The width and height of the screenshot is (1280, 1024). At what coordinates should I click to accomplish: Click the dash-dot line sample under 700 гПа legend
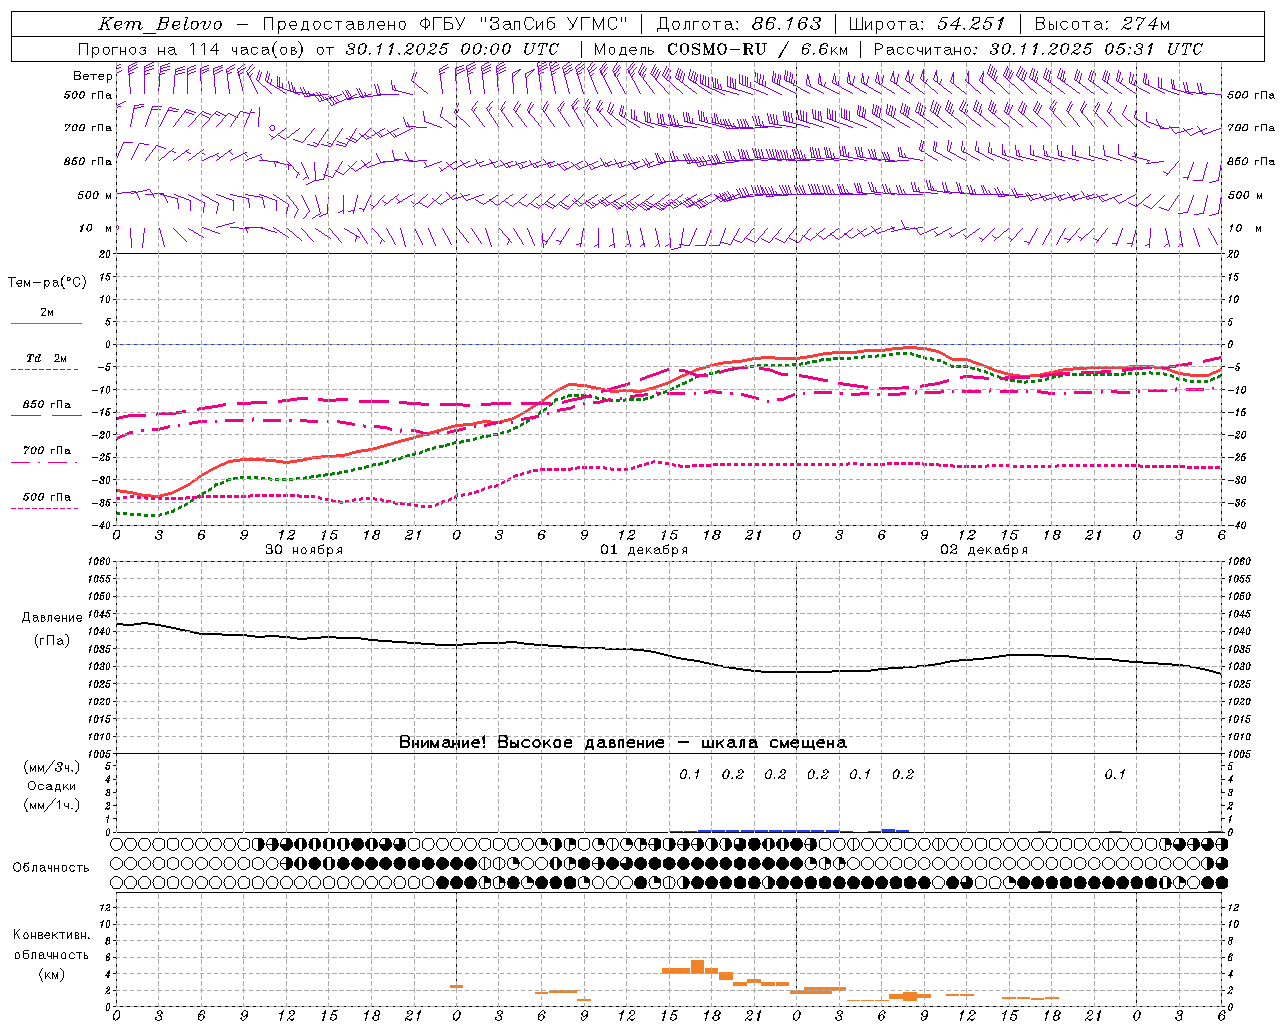[x=45, y=463]
